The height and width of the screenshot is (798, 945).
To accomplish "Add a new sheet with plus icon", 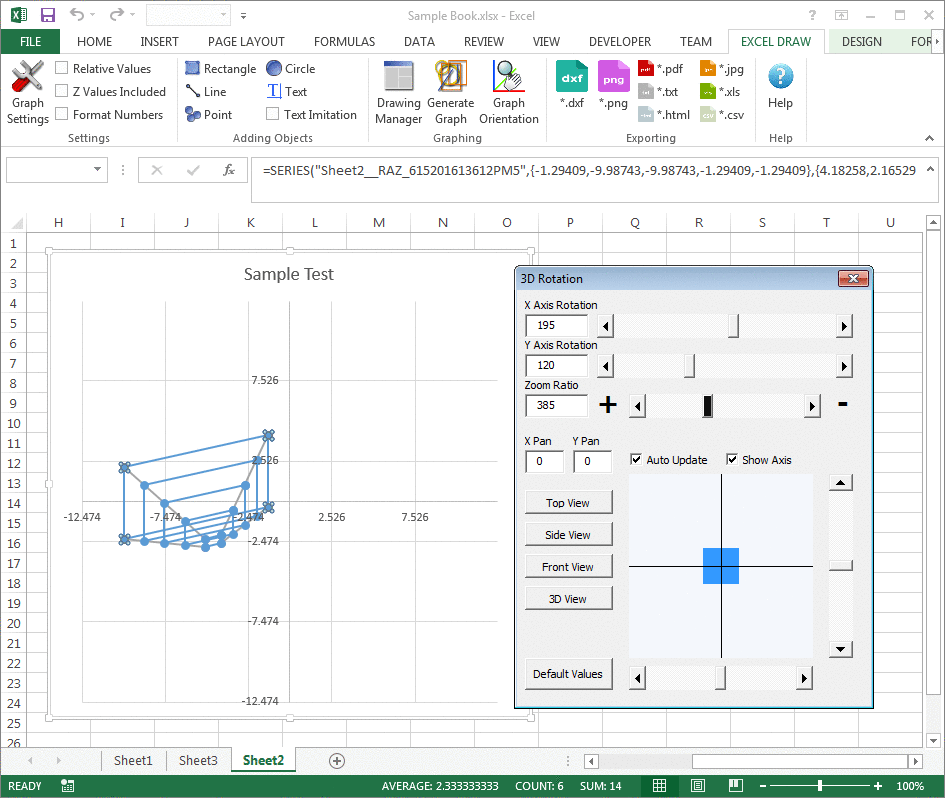I will point(337,761).
